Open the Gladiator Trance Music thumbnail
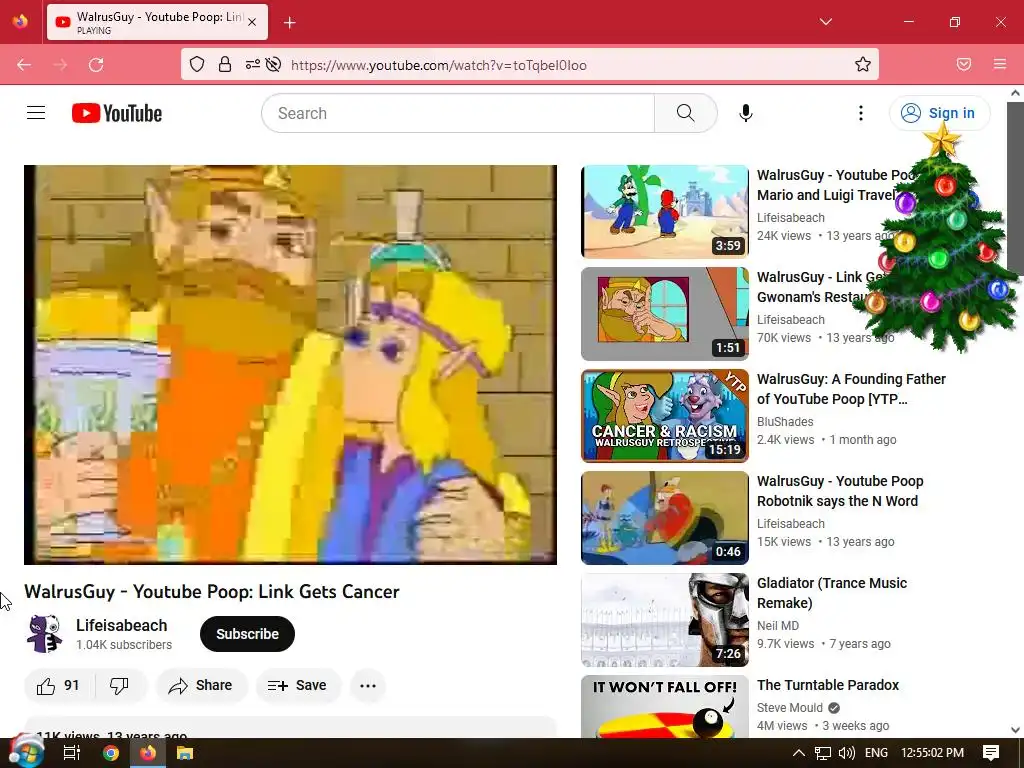 click(665, 620)
